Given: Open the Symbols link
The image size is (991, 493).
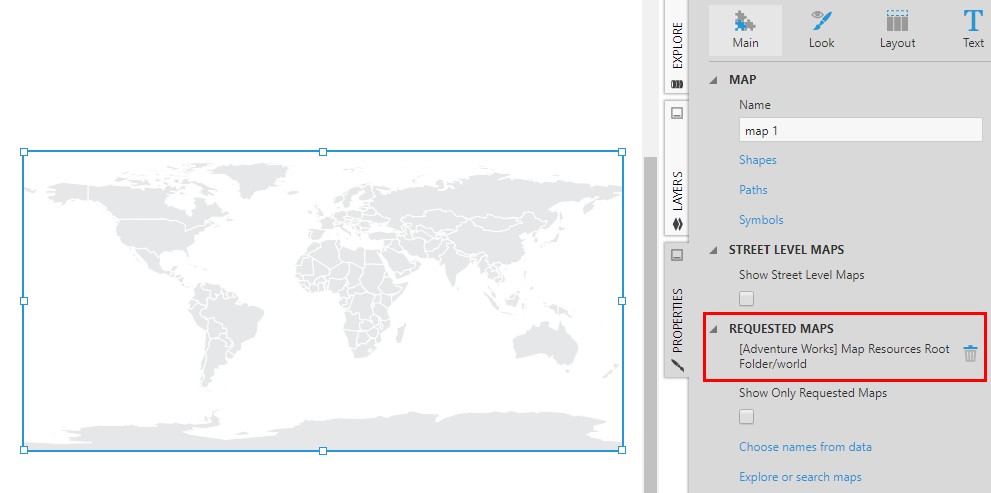Looking at the screenshot, I should point(761,220).
